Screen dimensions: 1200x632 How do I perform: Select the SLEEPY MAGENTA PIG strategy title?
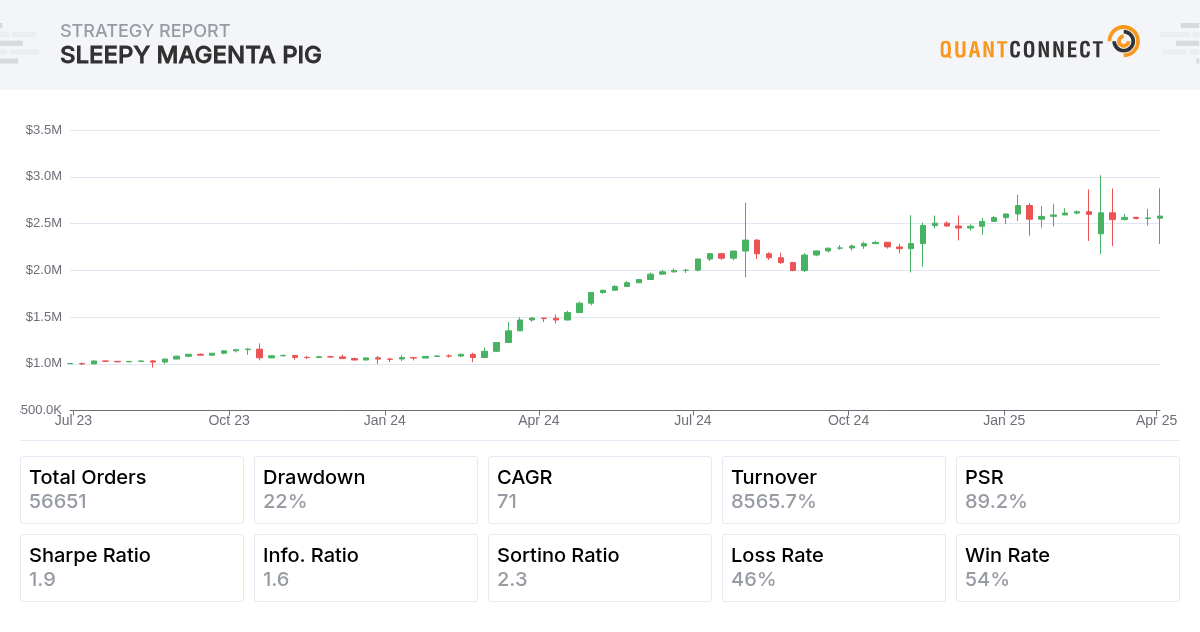pos(190,55)
